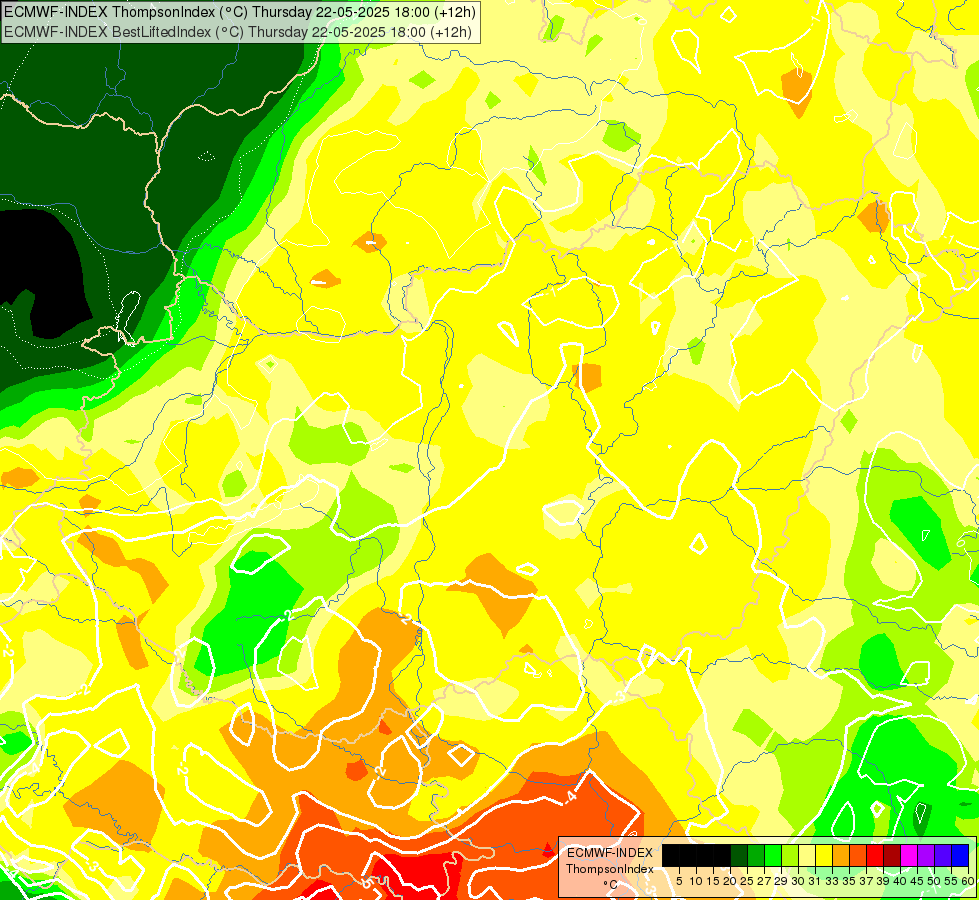The width and height of the screenshot is (979, 900).
Task: Select the bright green 27–29 legend swatch
Action: click(773, 855)
